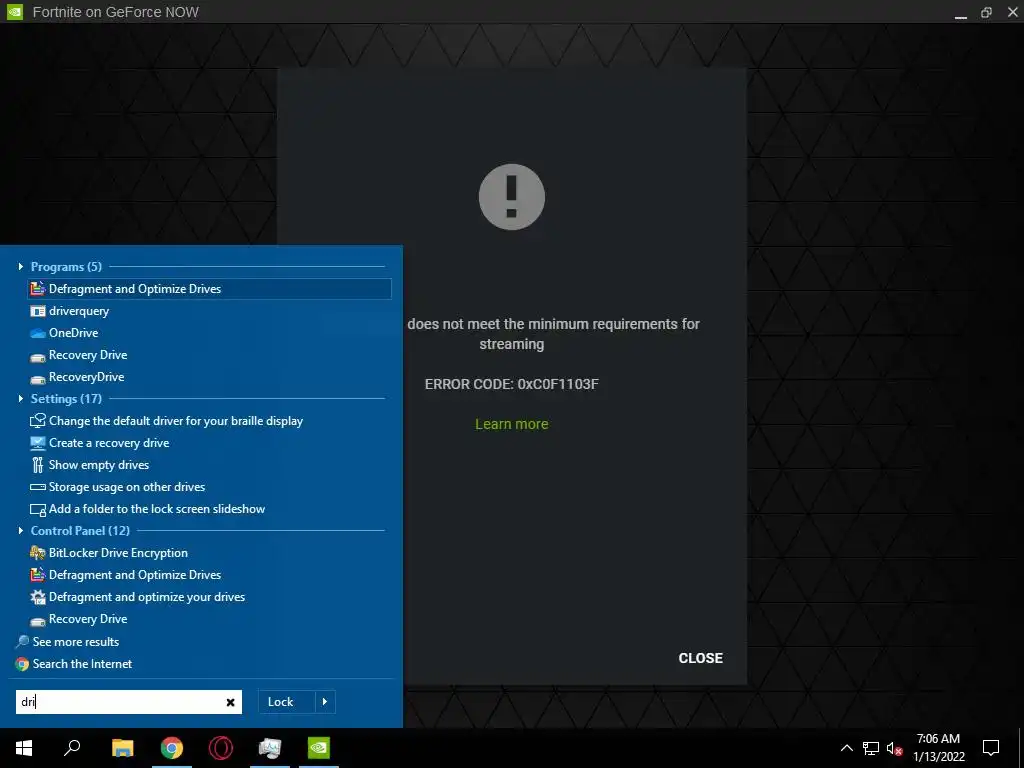Open Defragment and Optimize Drives under Programs
The height and width of the screenshot is (768, 1024).
pos(210,289)
